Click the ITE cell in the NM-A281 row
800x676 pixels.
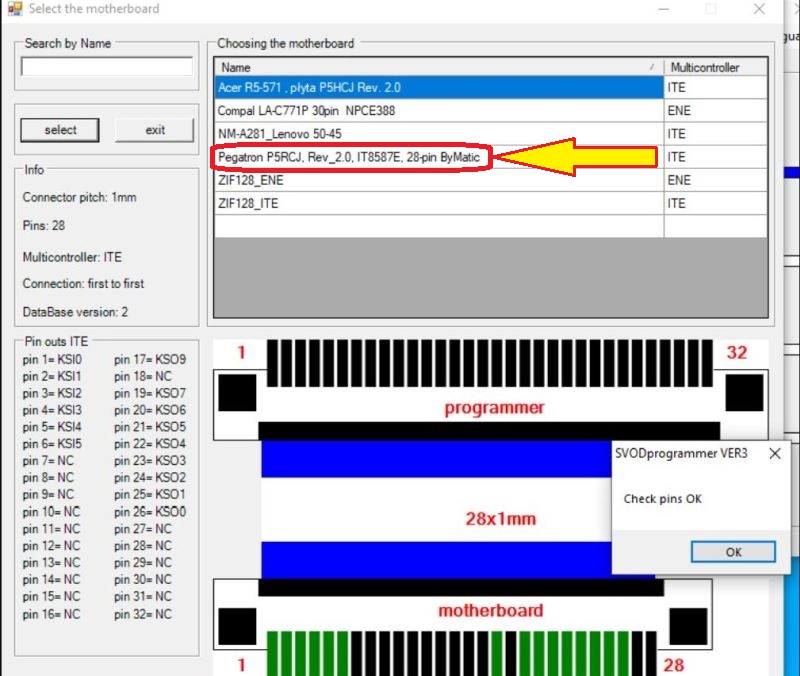click(715, 134)
